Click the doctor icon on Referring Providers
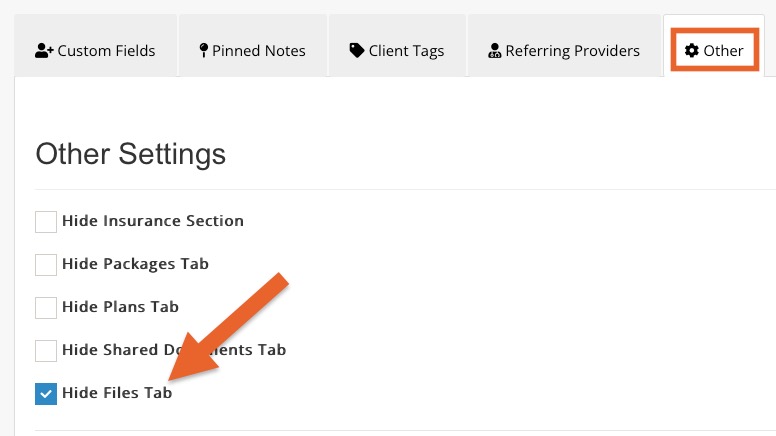 click(x=494, y=50)
